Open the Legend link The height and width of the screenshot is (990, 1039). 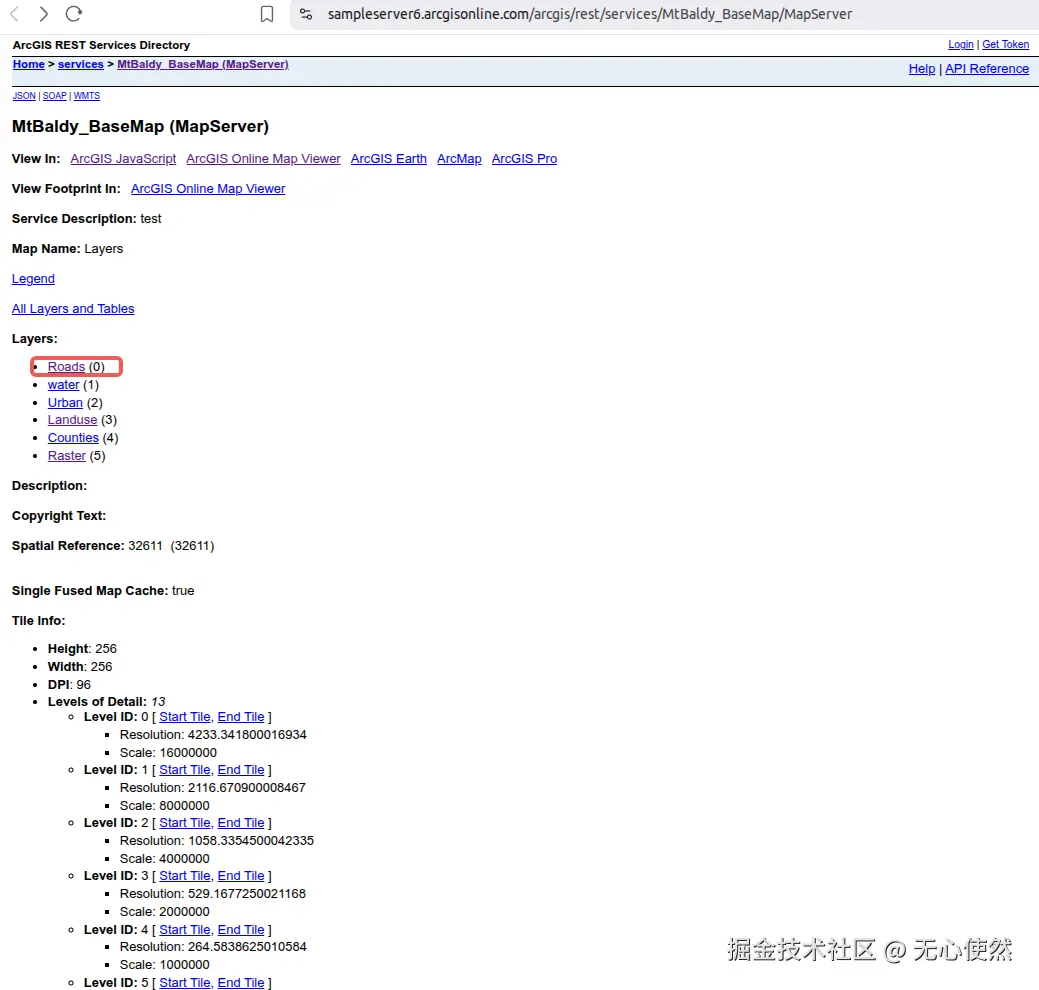coord(33,279)
